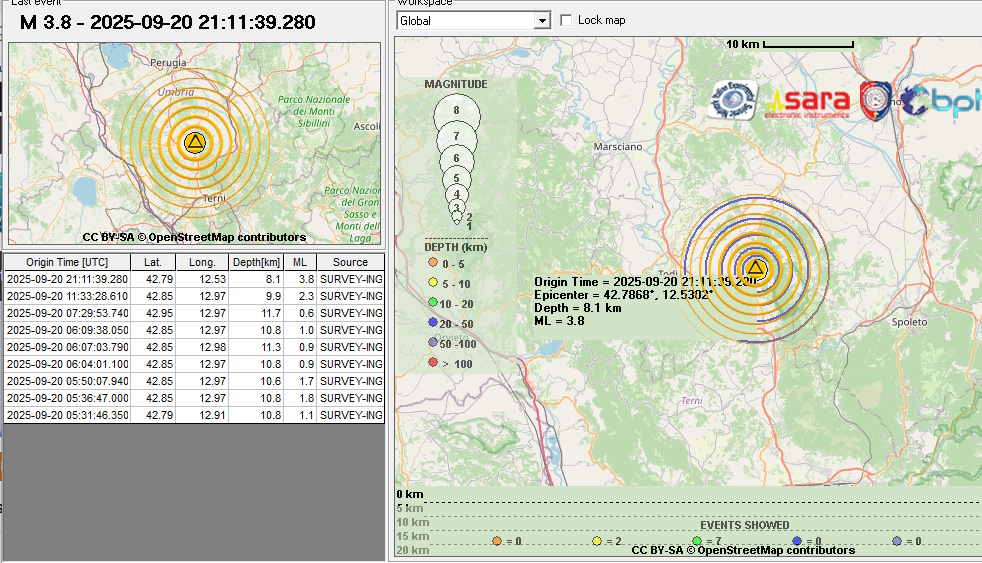Toggle the Lock map checkbox

[x=567, y=20]
